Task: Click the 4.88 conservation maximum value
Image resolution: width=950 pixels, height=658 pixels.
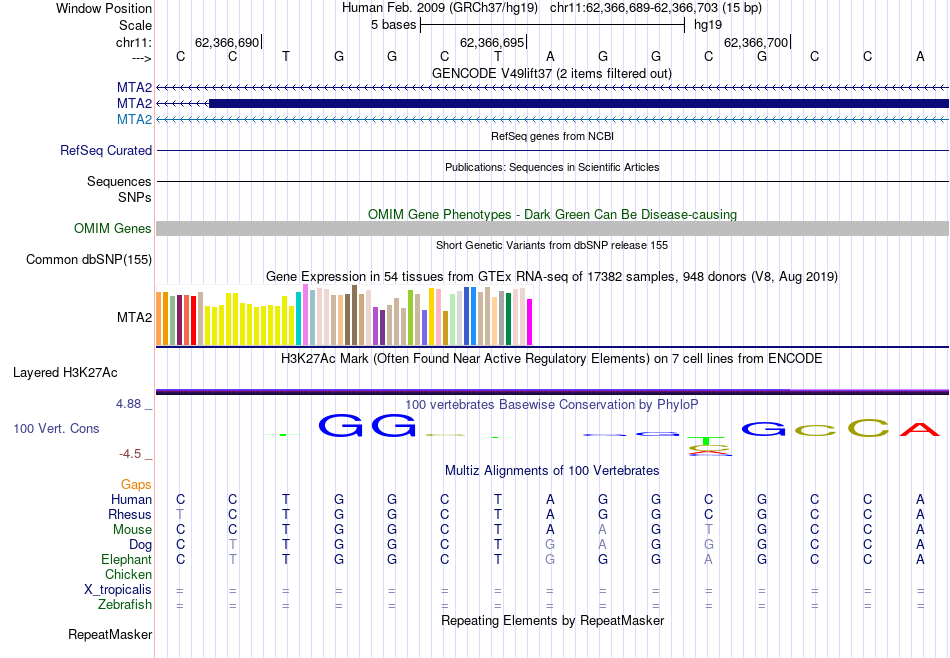Action: 128,404
